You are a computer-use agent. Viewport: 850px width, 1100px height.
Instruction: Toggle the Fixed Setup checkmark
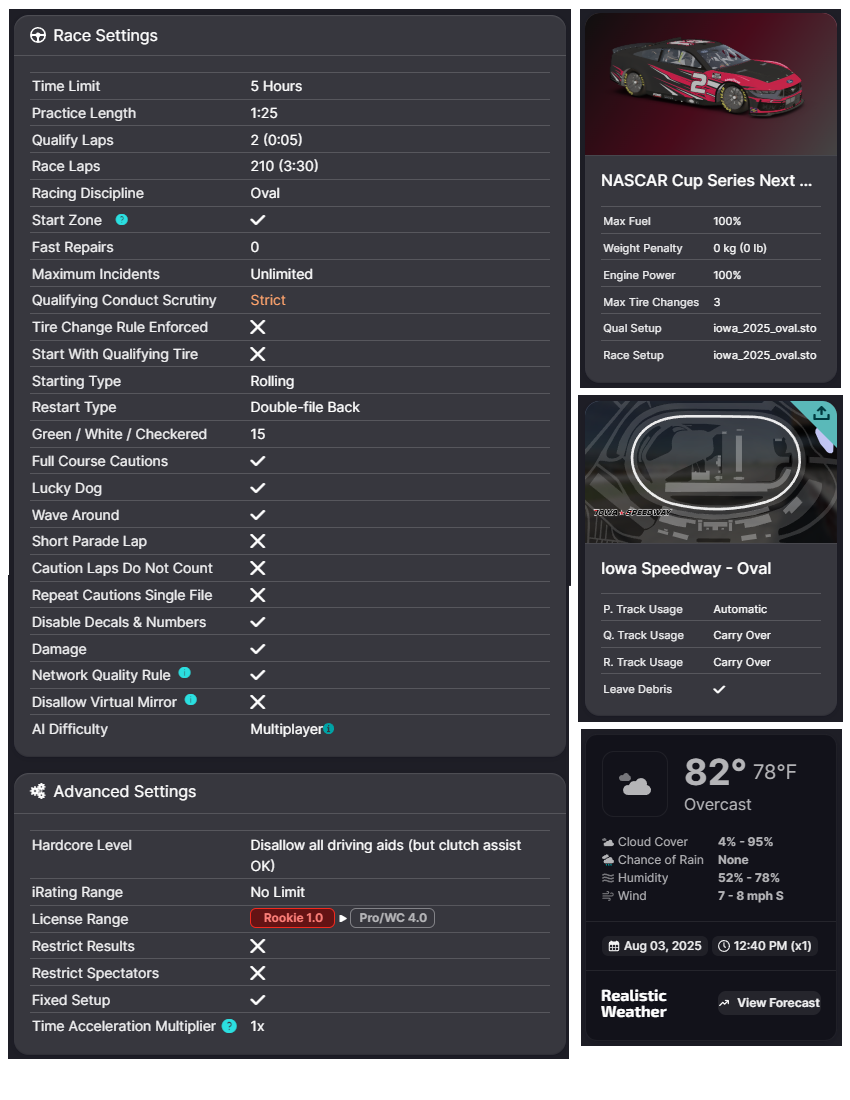tap(257, 1000)
